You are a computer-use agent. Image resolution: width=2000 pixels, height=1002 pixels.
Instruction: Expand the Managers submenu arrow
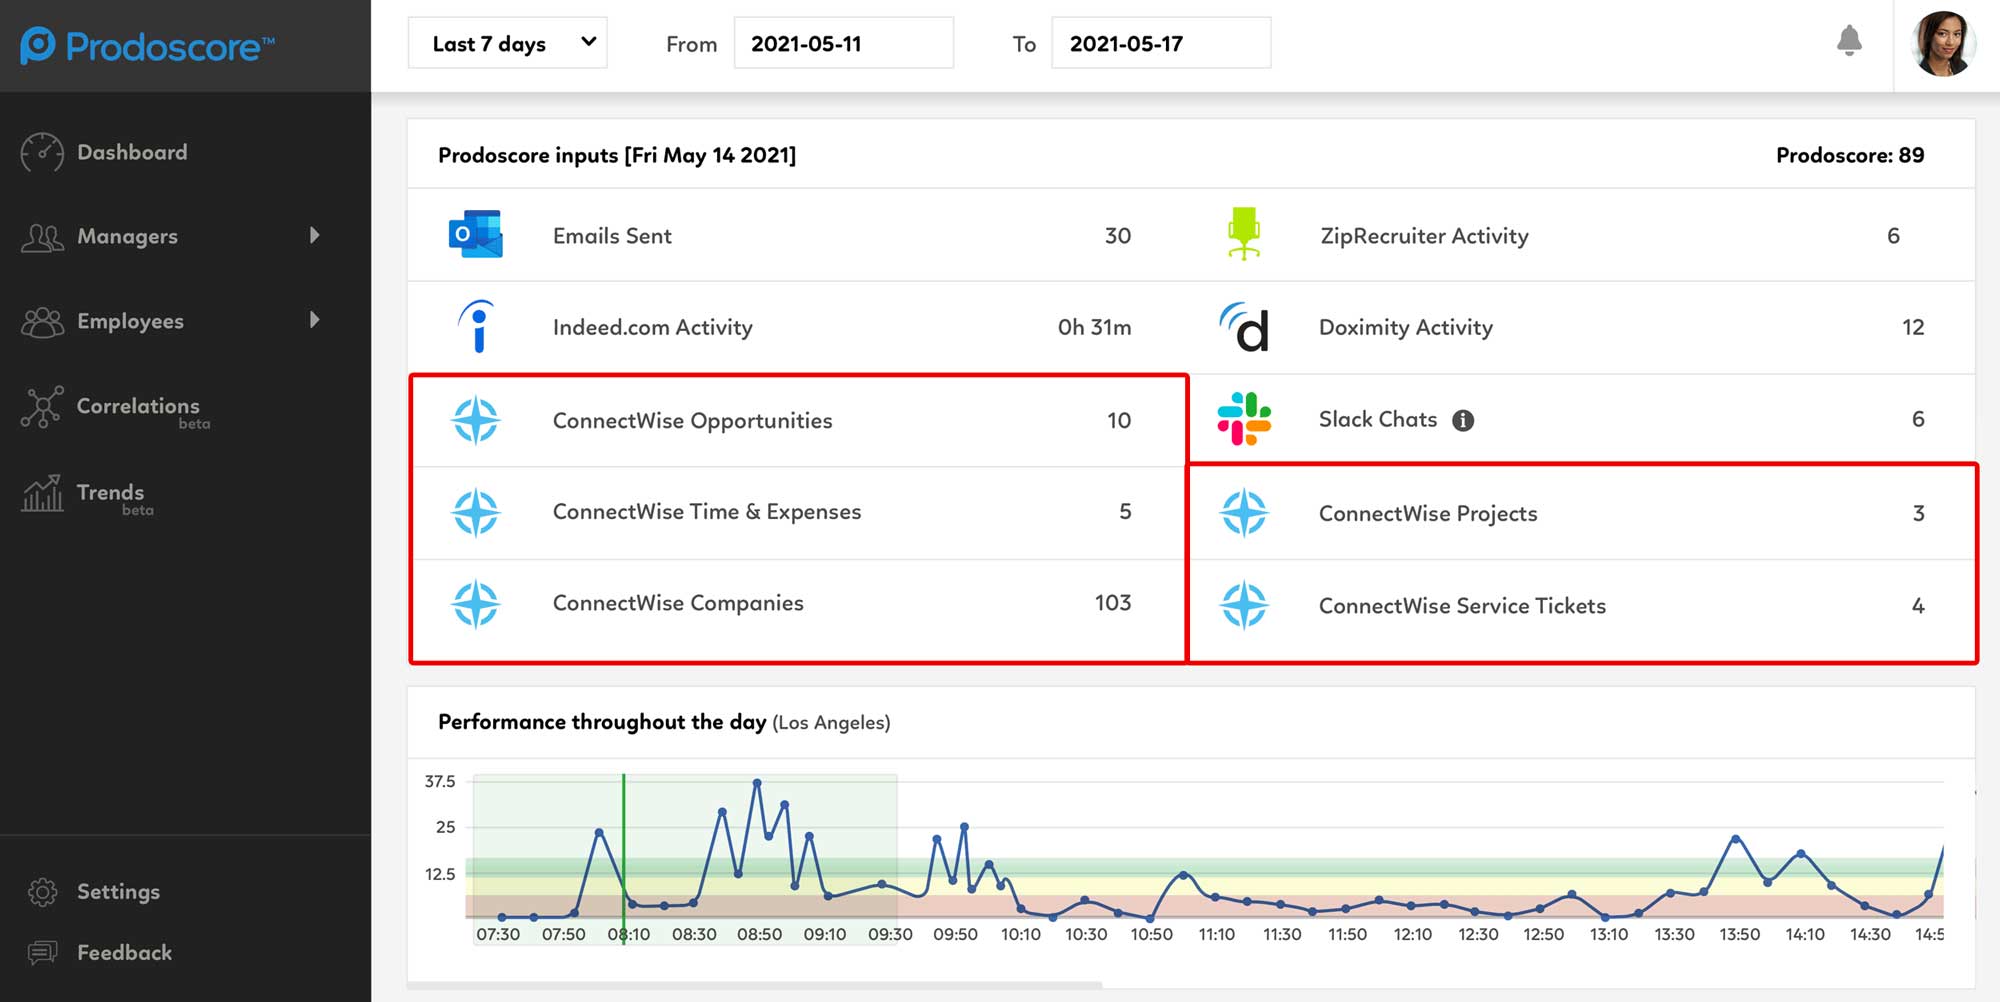coord(315,236)
